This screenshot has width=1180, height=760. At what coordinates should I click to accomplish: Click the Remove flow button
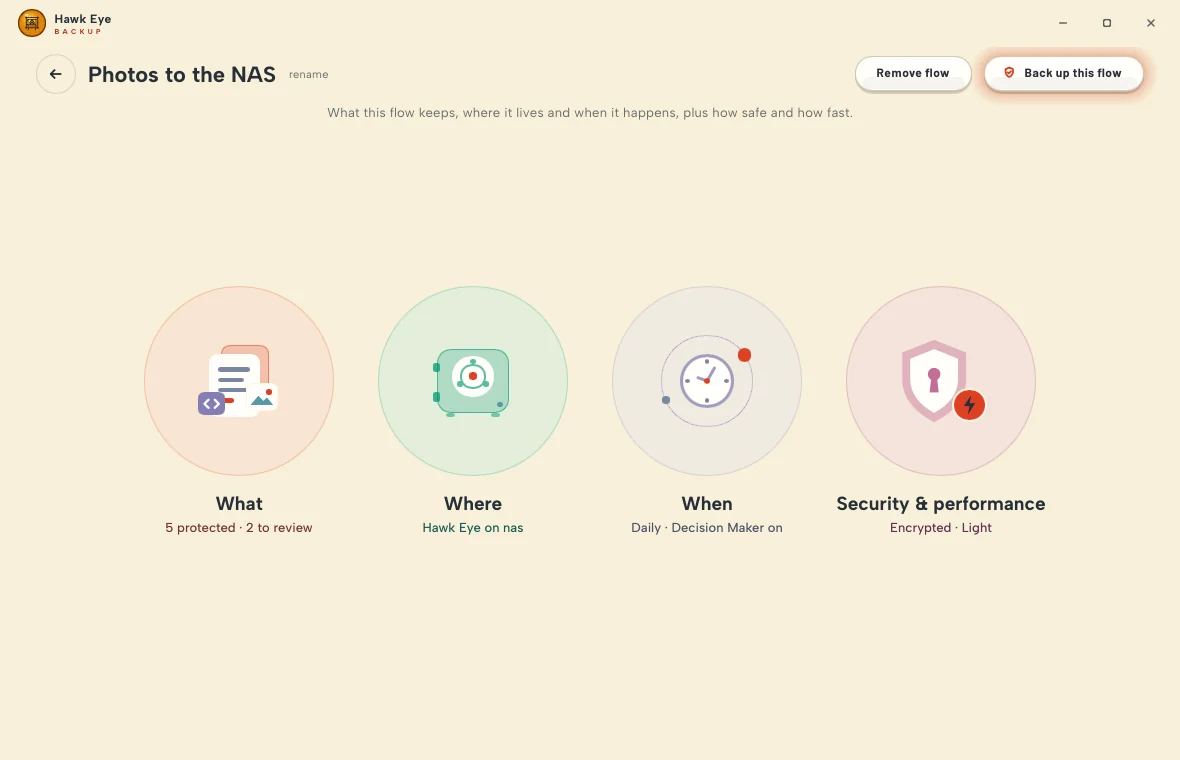click(913, 73)
